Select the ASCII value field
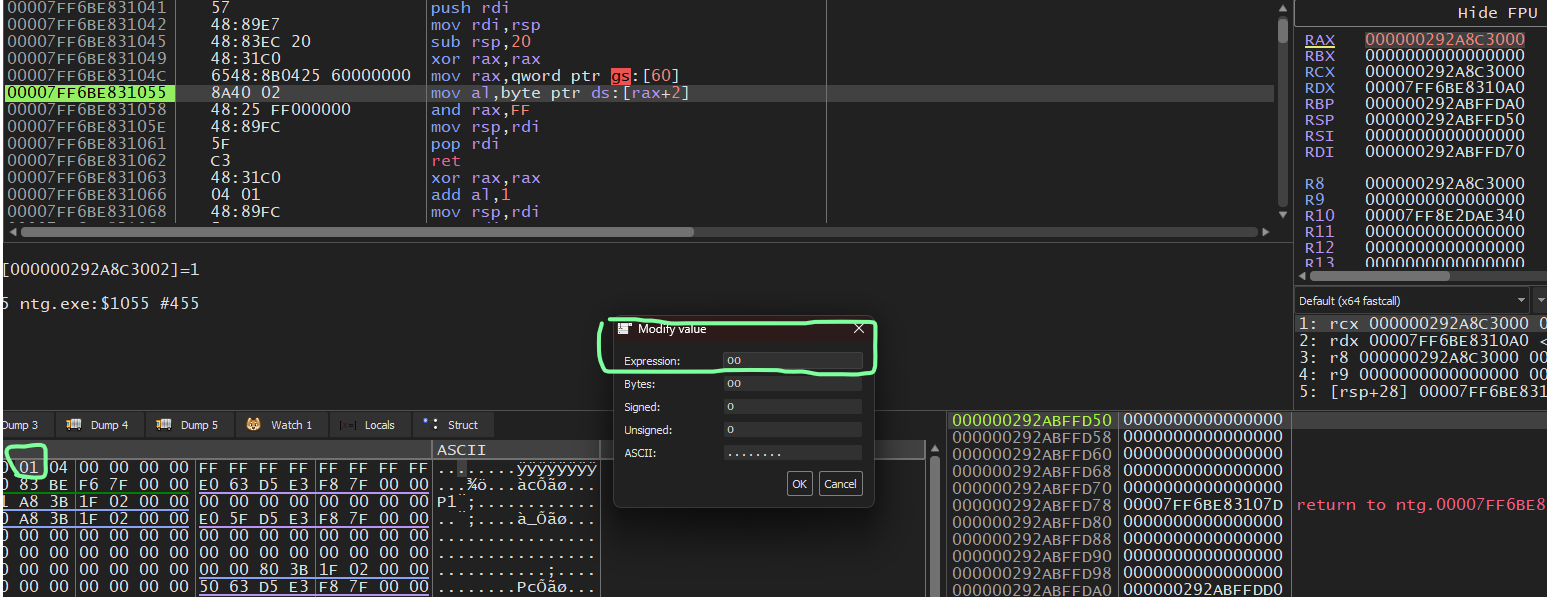This screenshot has width=1547, height=597. click(x=793, y=453)
